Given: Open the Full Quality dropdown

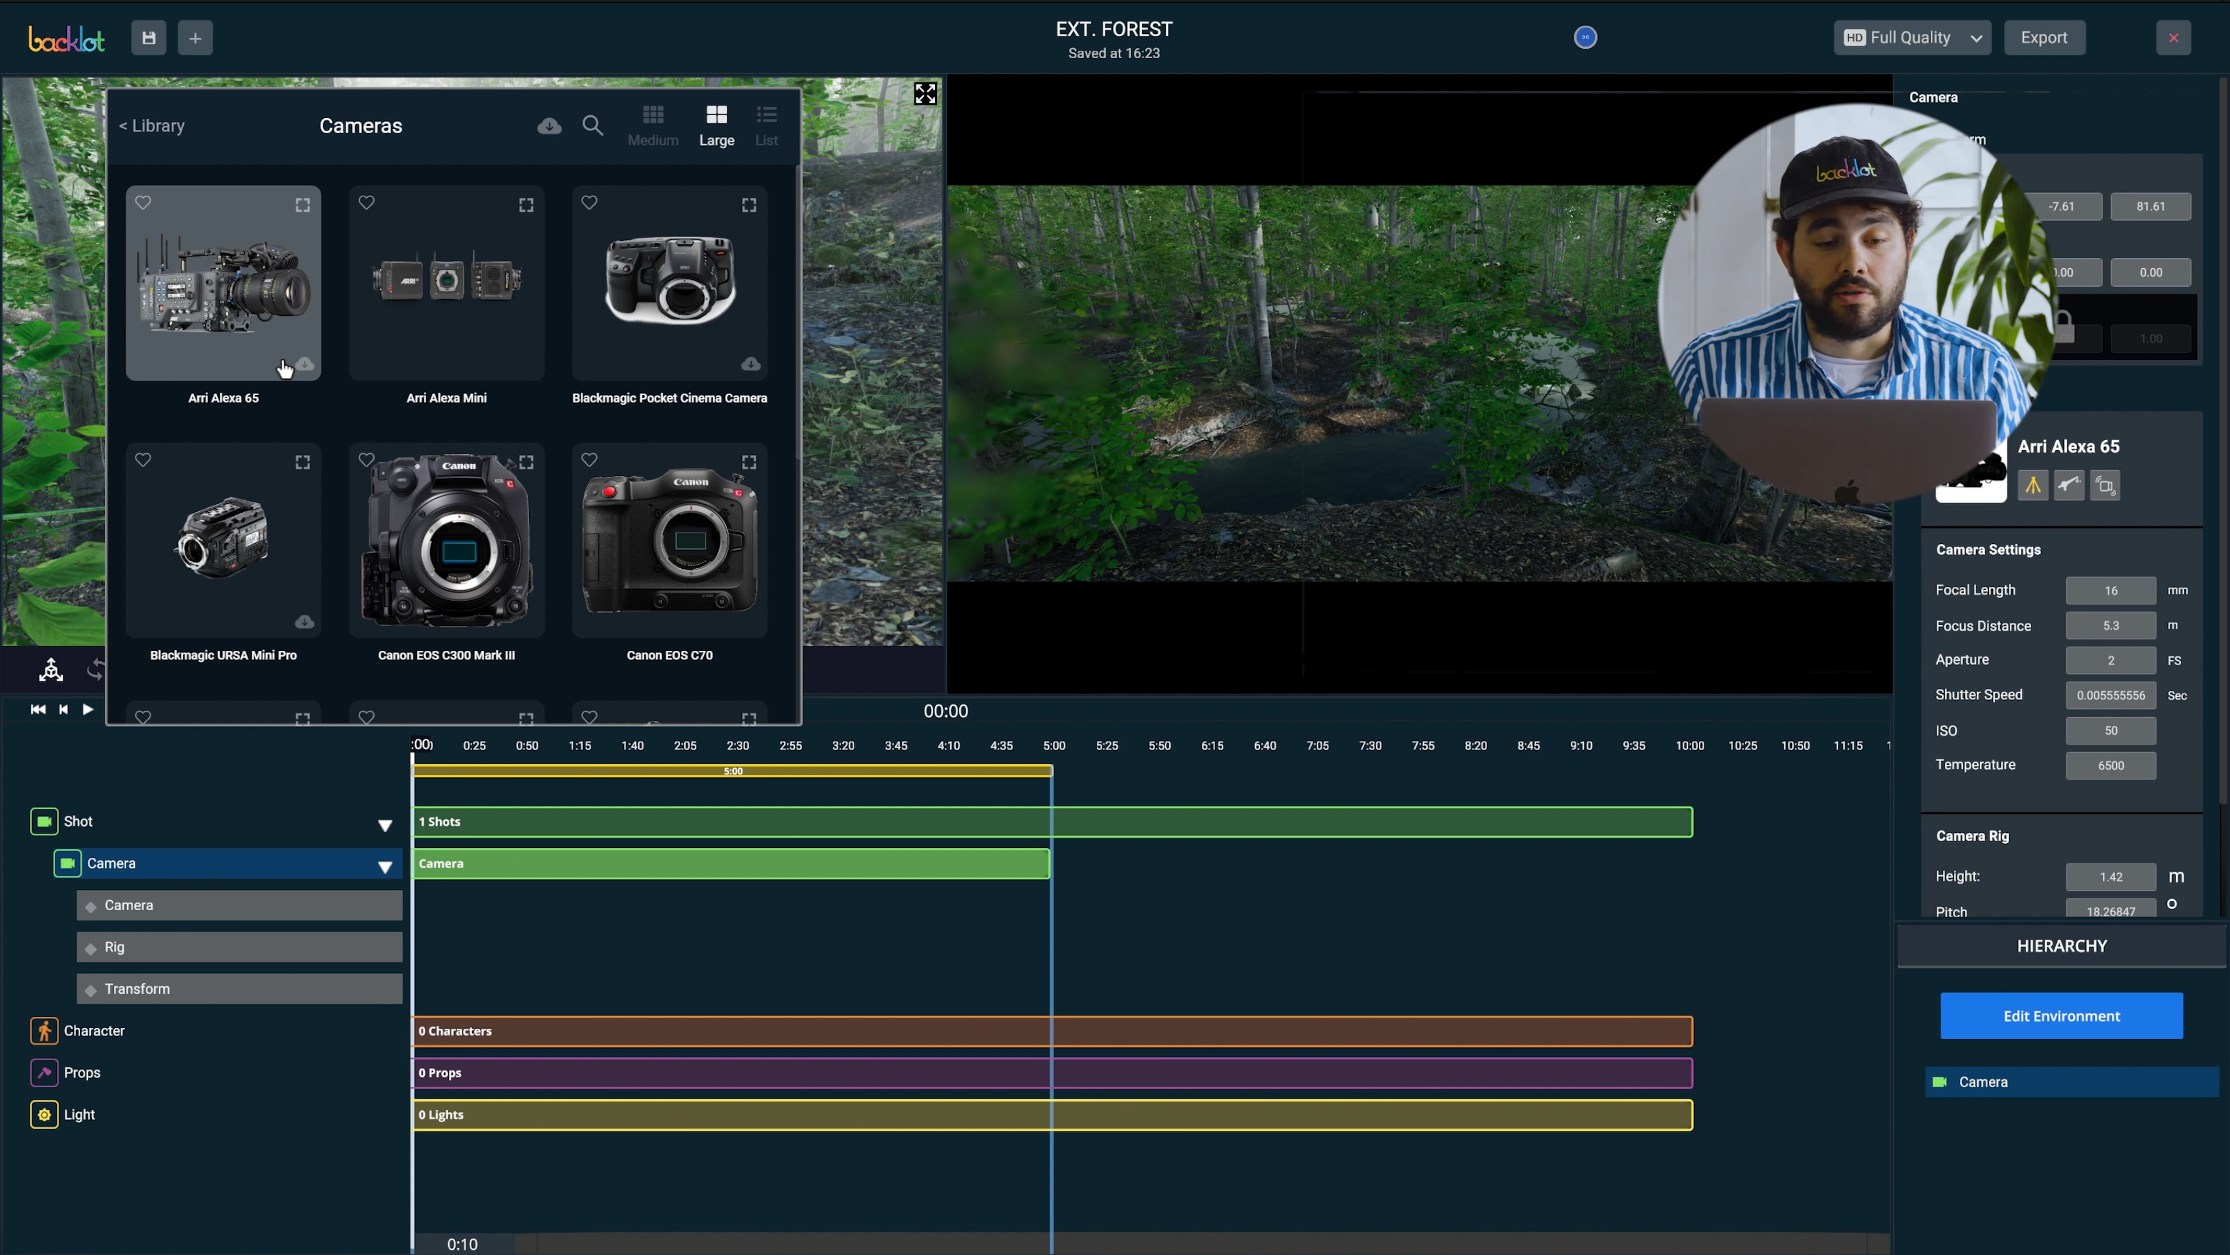Looking at the screenshot, I should coord(1912,38).
